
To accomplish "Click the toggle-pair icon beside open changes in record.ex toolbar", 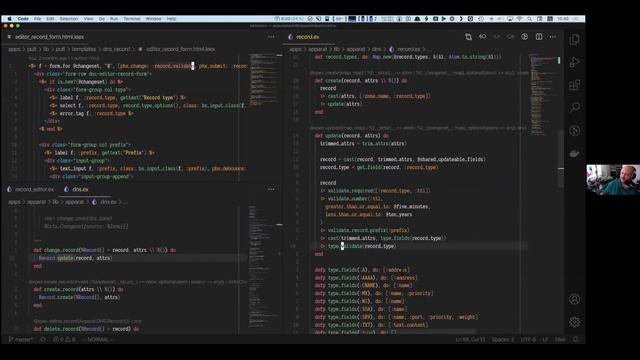I will (x=482, y=37).
